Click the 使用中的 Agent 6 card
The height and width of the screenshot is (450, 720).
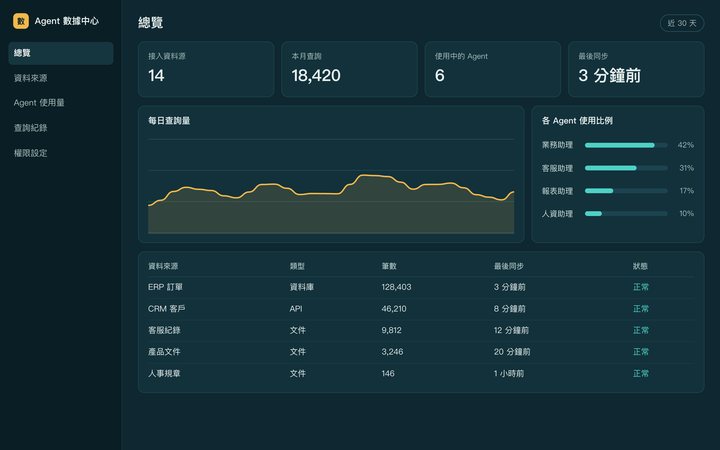pos(493,69)
